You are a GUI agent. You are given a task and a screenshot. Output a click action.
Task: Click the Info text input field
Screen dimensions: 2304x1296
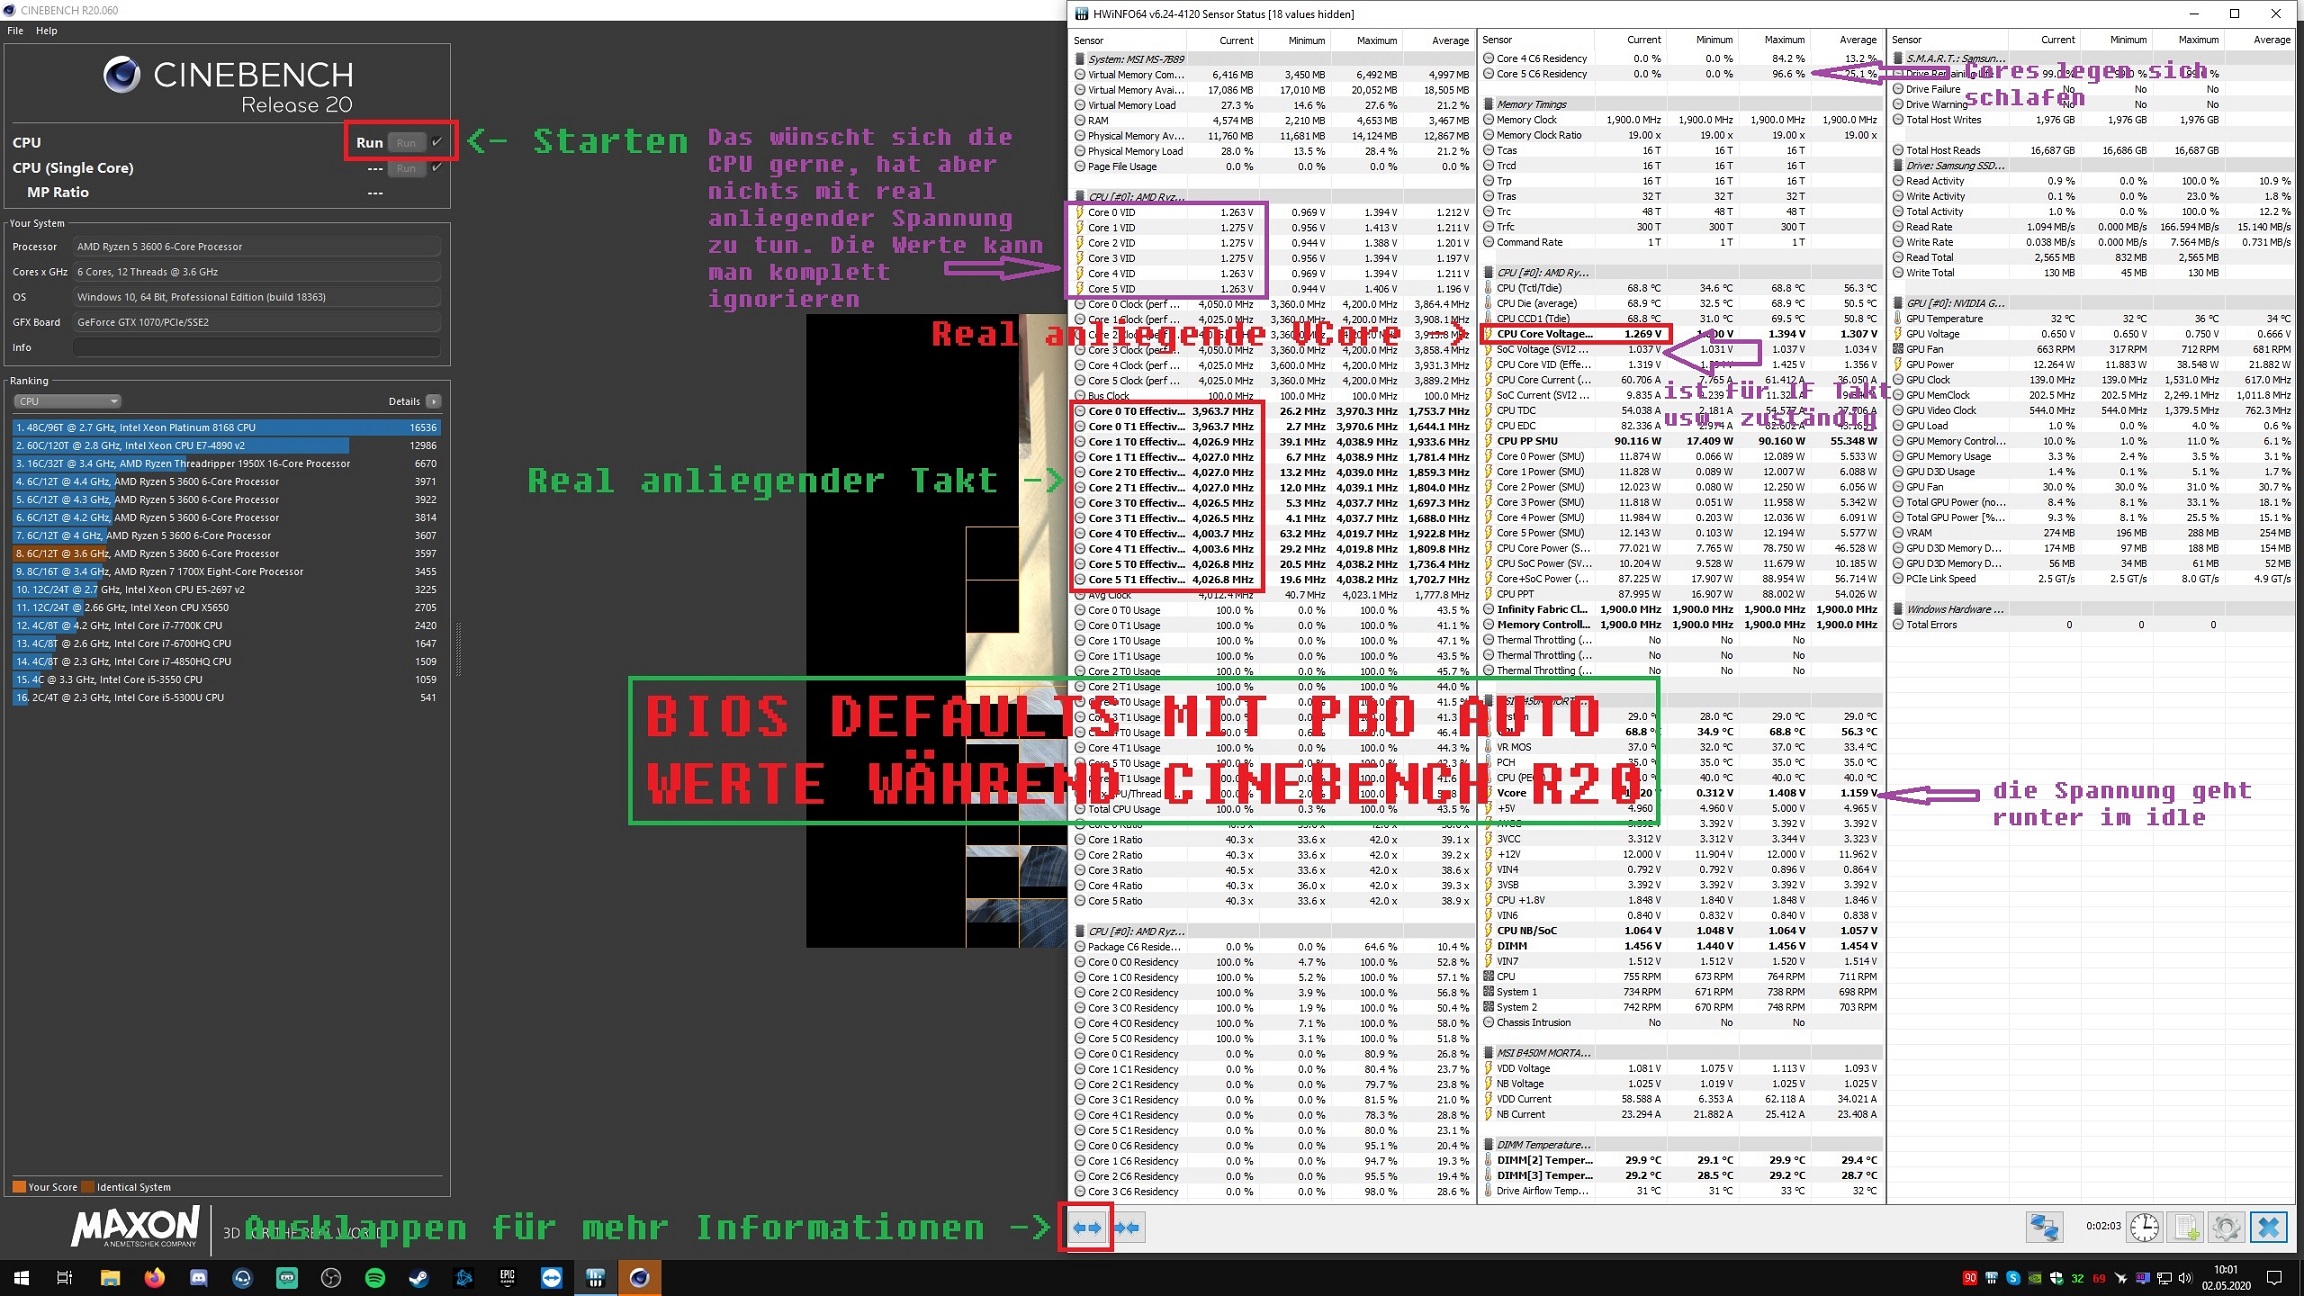[256, 348]
